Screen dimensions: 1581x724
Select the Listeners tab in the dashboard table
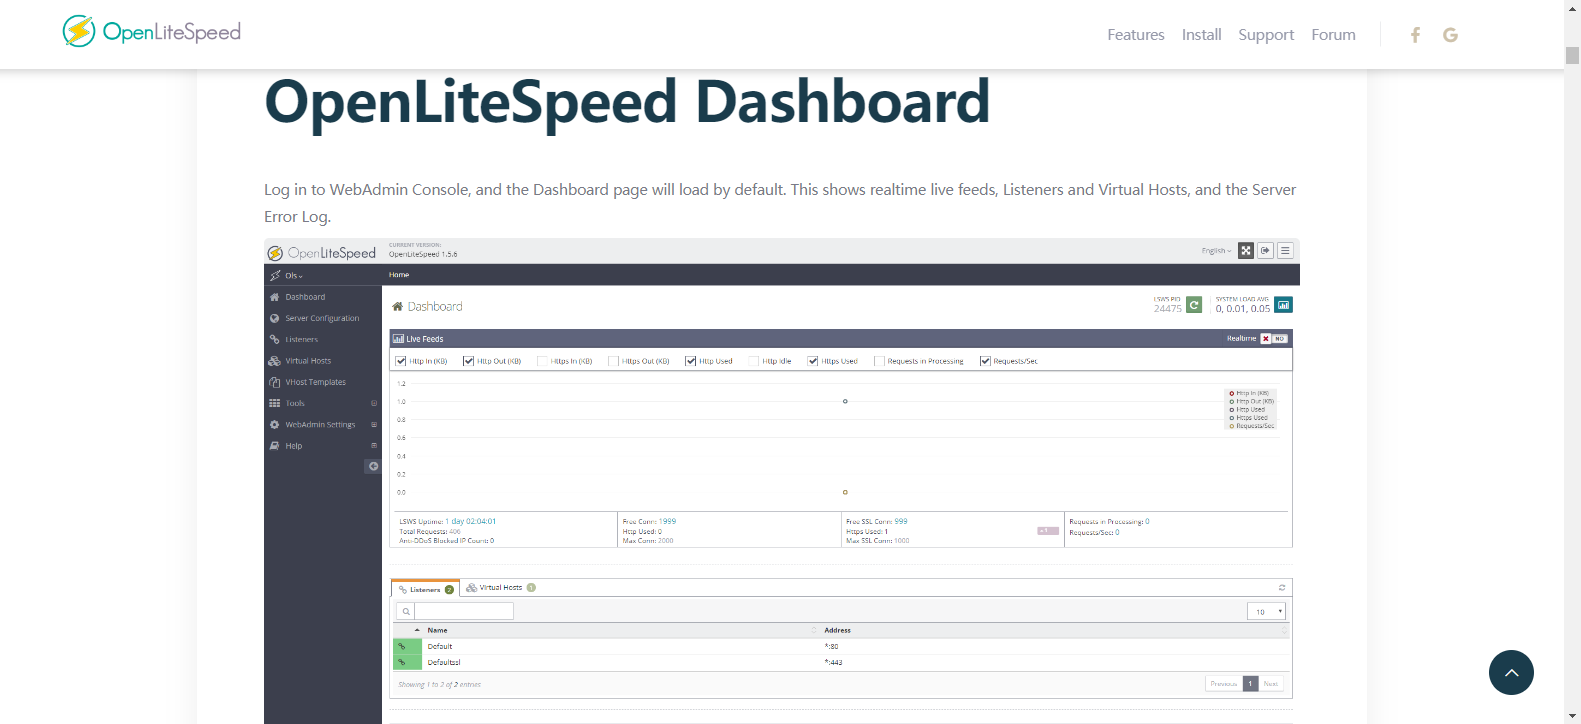coord(425,589)
